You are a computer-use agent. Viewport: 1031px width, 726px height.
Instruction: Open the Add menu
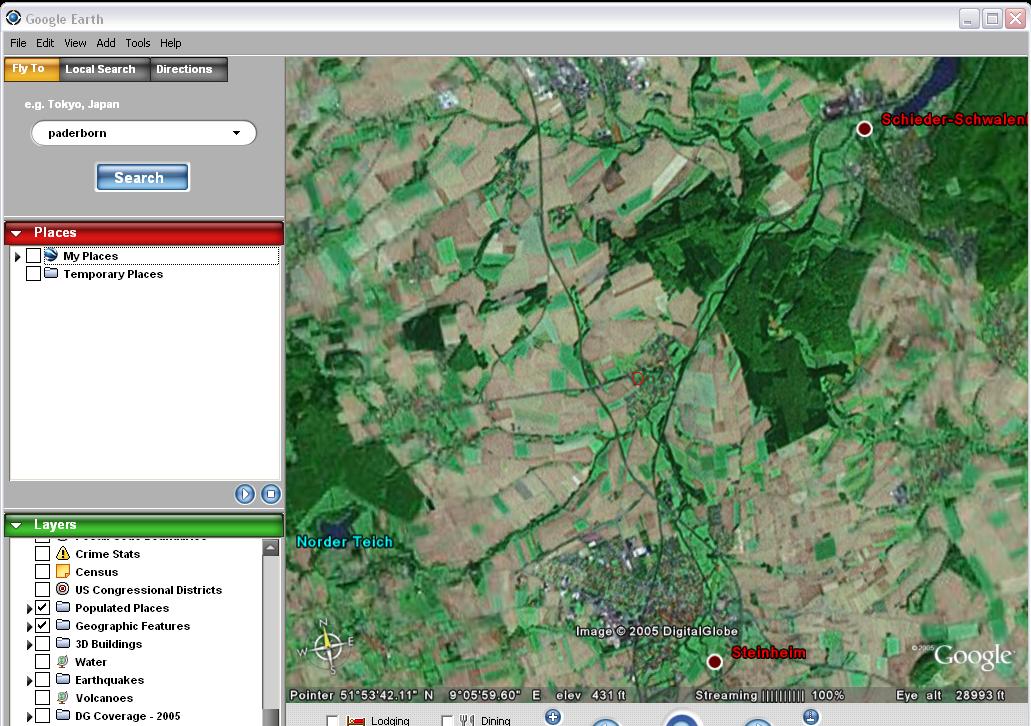tap(106, 43)
